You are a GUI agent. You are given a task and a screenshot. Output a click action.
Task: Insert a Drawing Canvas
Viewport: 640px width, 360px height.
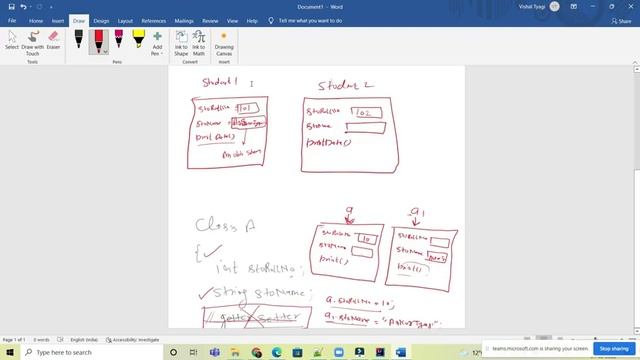click(224, 43)
